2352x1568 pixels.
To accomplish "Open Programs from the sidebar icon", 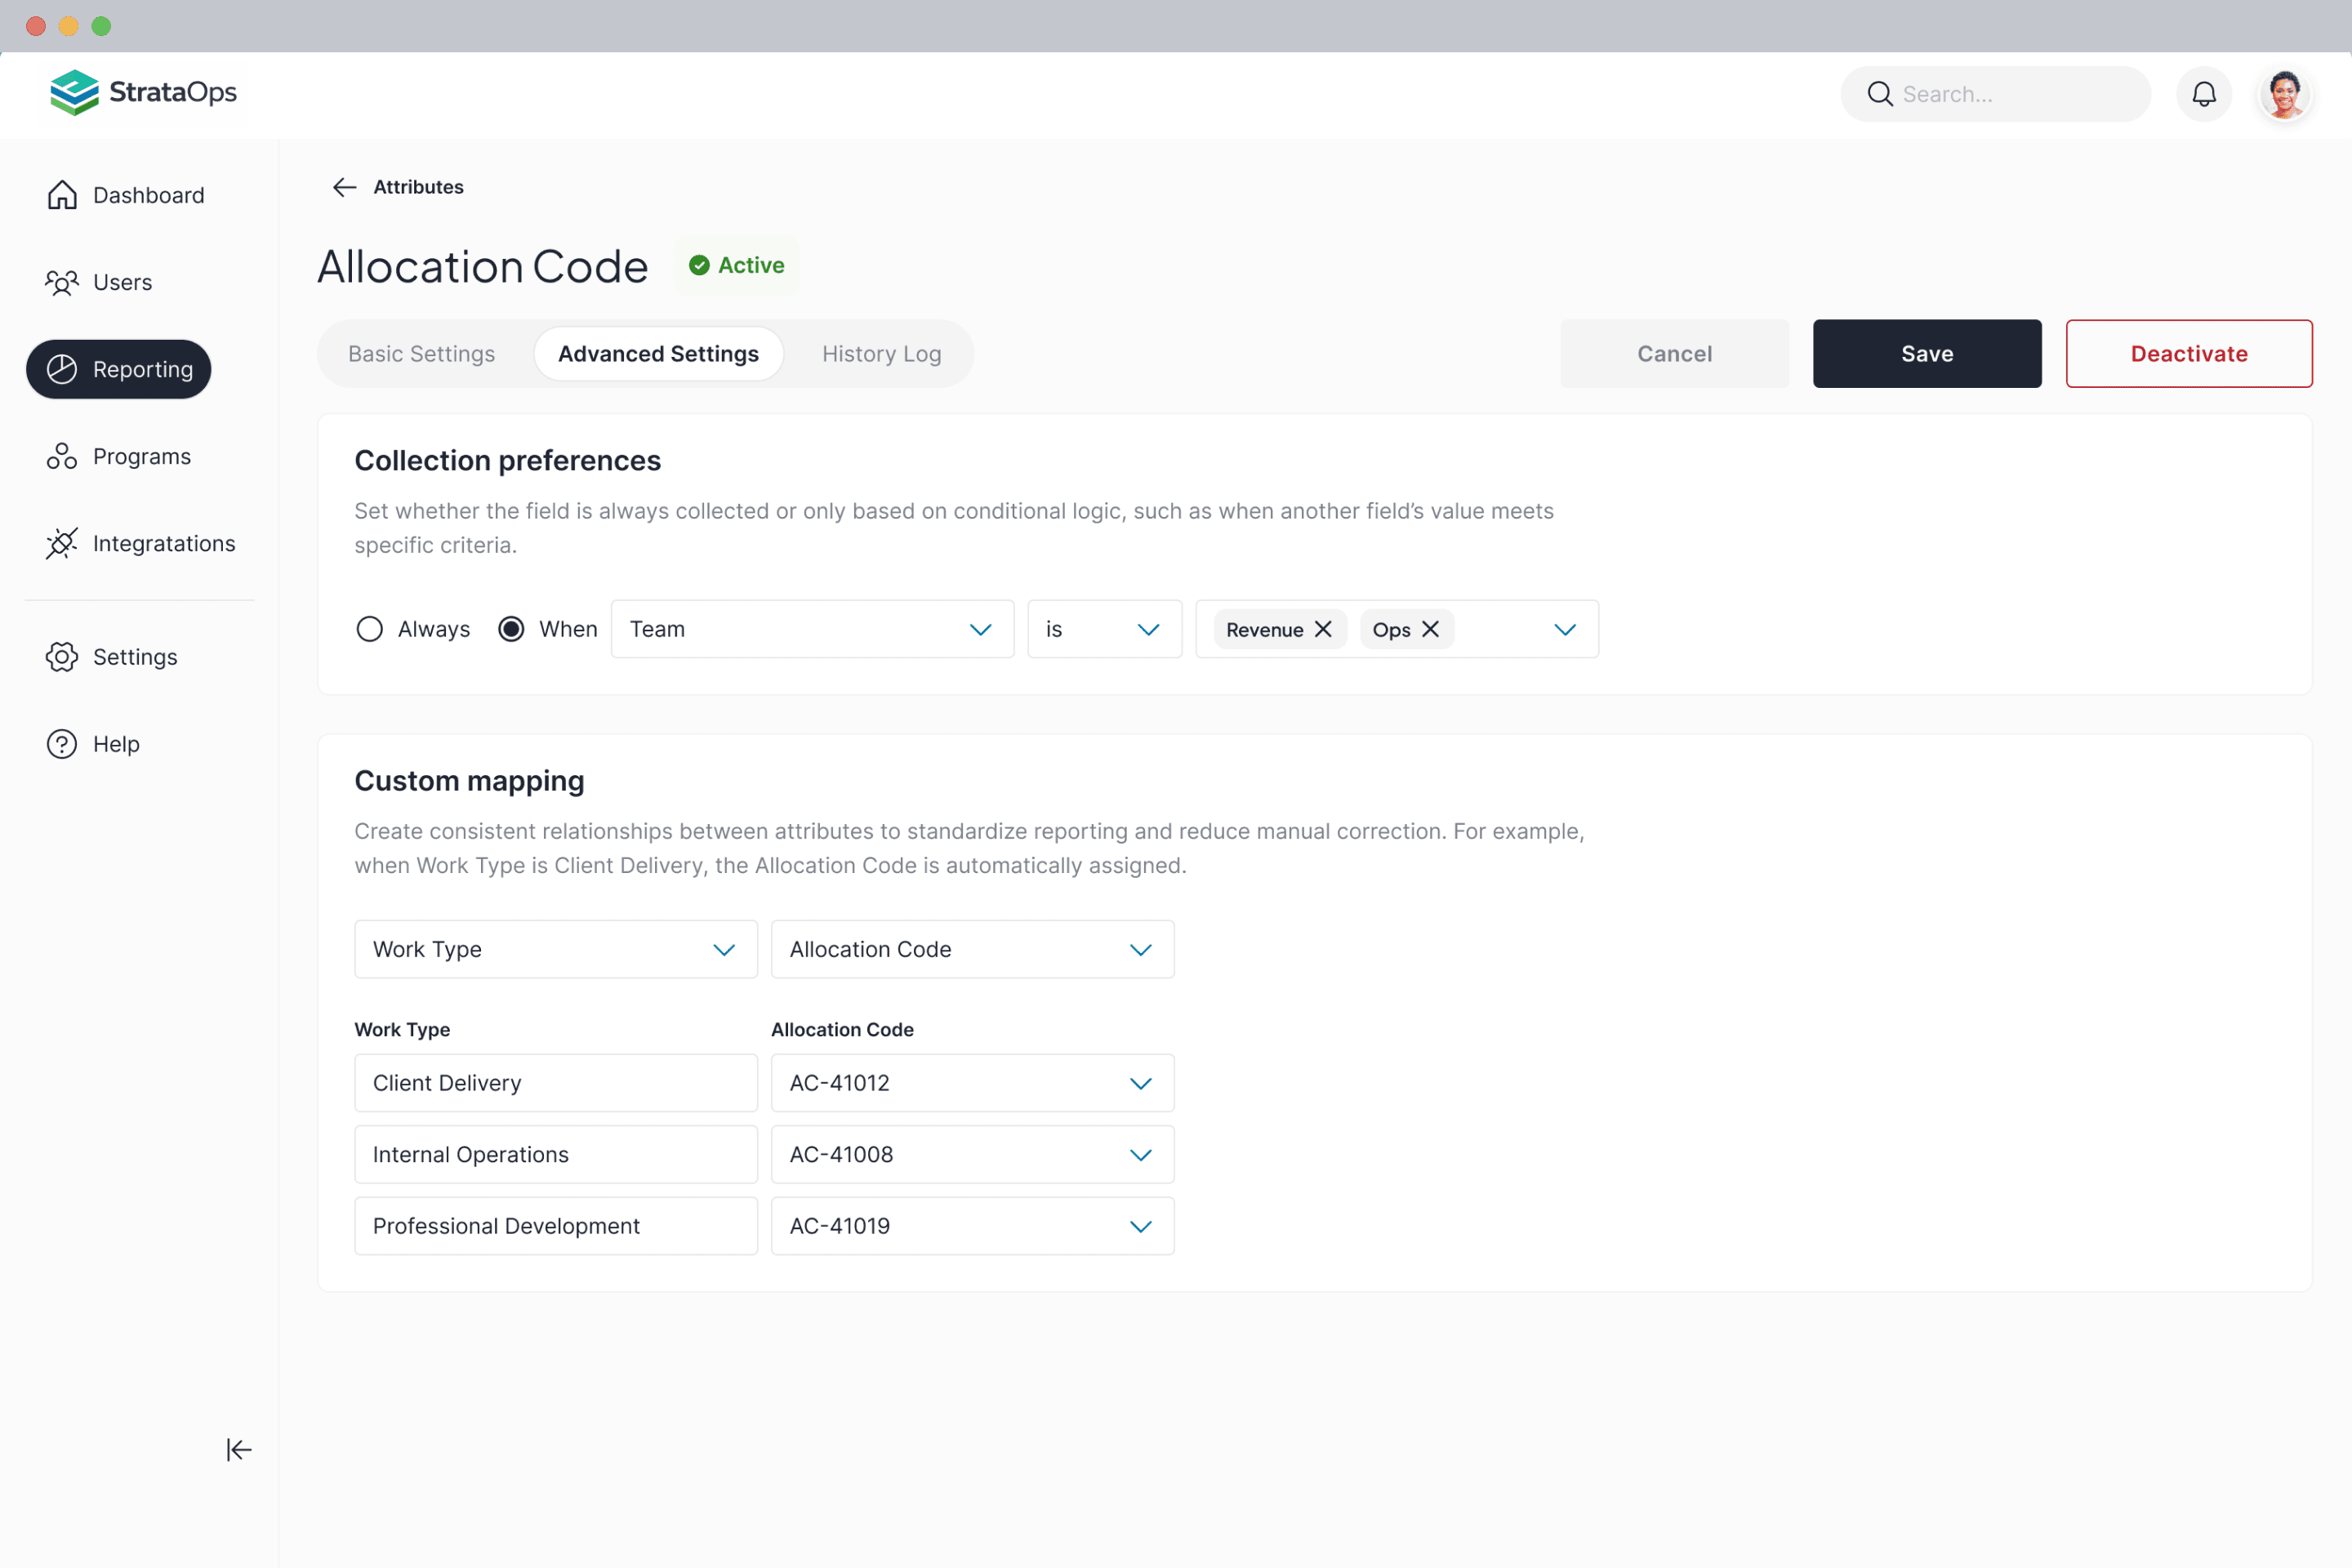I will (62, 456).
